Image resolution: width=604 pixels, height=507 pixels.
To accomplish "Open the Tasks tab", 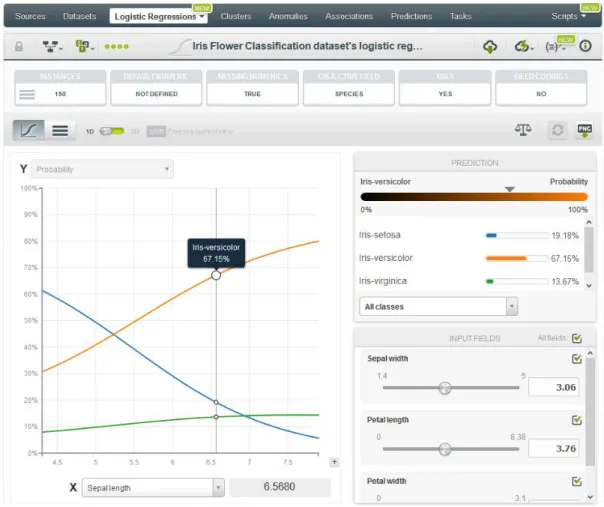I will pos(461,16).
